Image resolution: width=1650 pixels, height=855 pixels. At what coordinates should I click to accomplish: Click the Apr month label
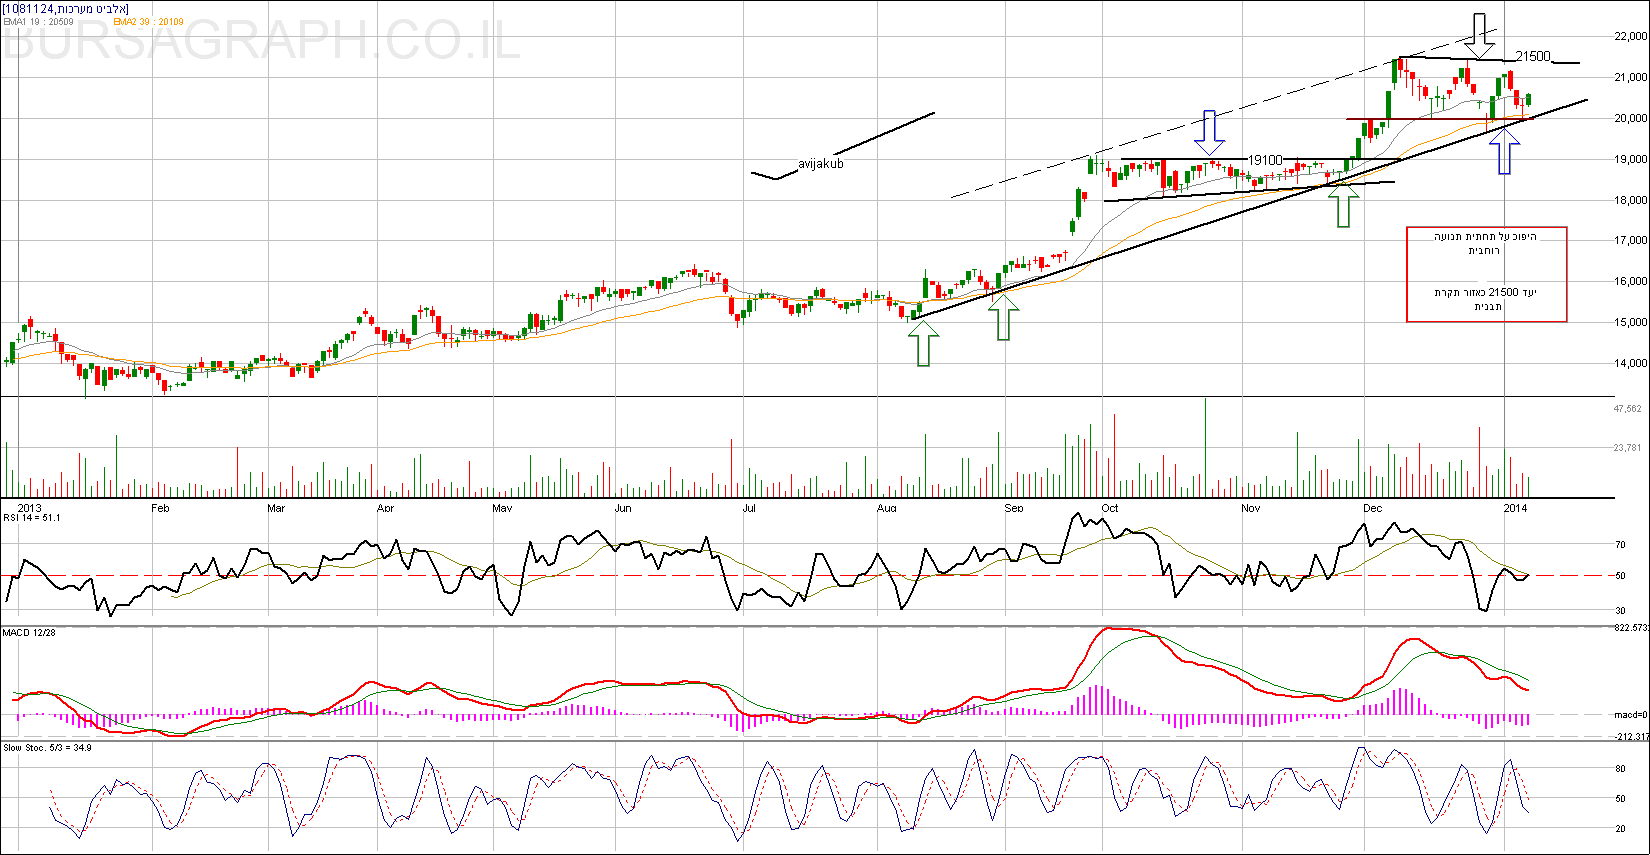(x=385, y=508)
